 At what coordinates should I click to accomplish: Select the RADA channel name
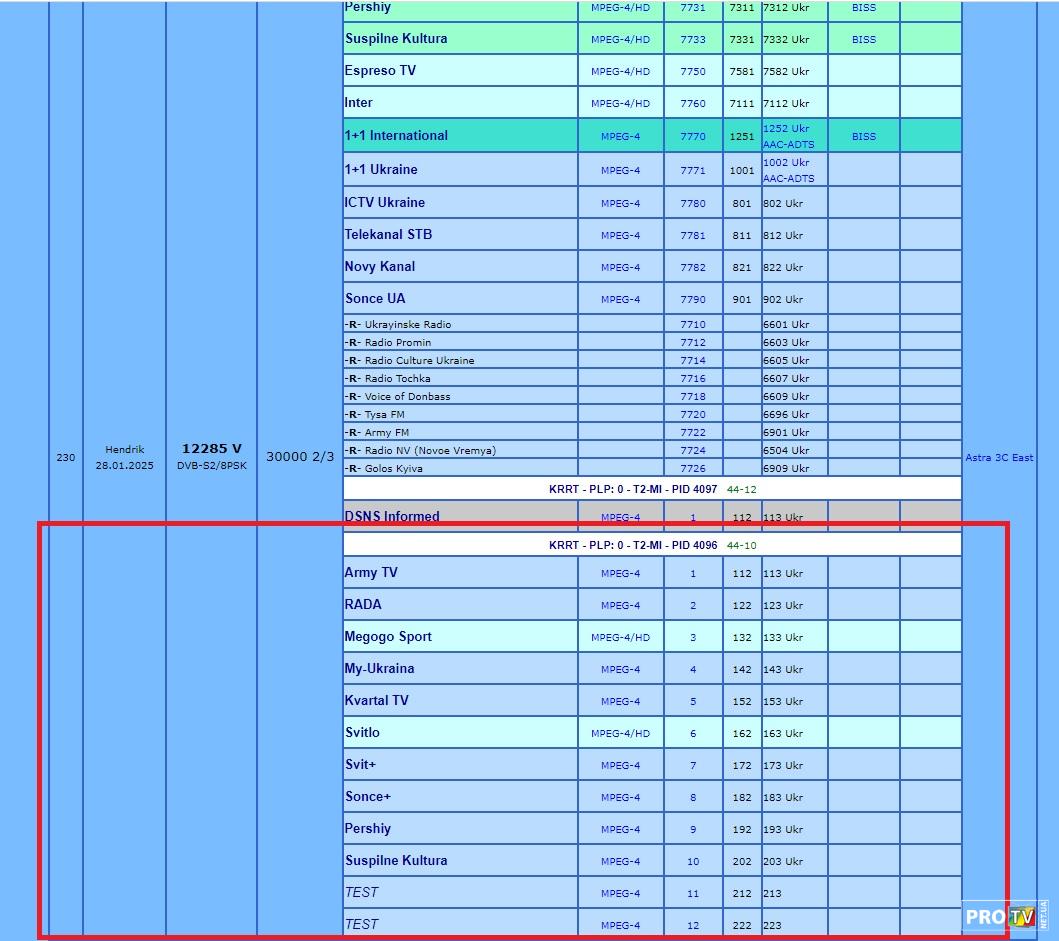point(363,605)
